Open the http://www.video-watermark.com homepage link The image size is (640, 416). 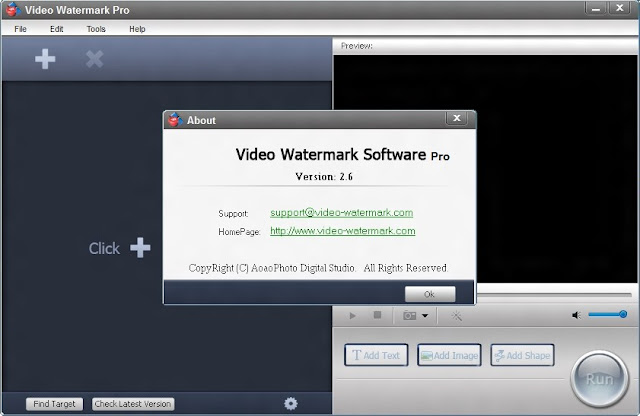click(343, 231)
